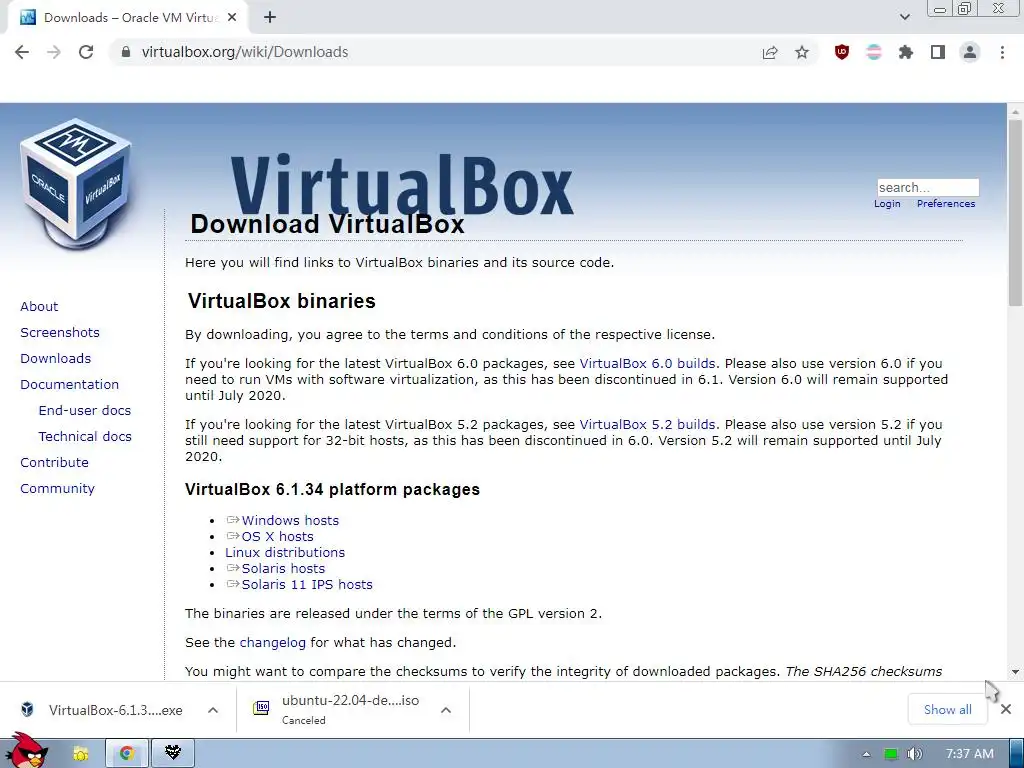The image size is (1024, 768).
Task: Open Documentation in the sidebar
Action: coord(69,385)
